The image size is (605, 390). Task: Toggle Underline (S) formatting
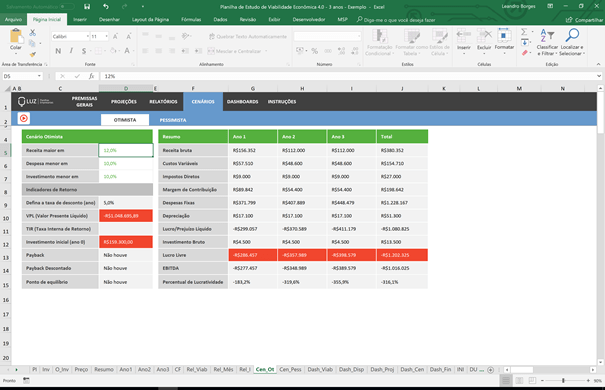(84, 51)
